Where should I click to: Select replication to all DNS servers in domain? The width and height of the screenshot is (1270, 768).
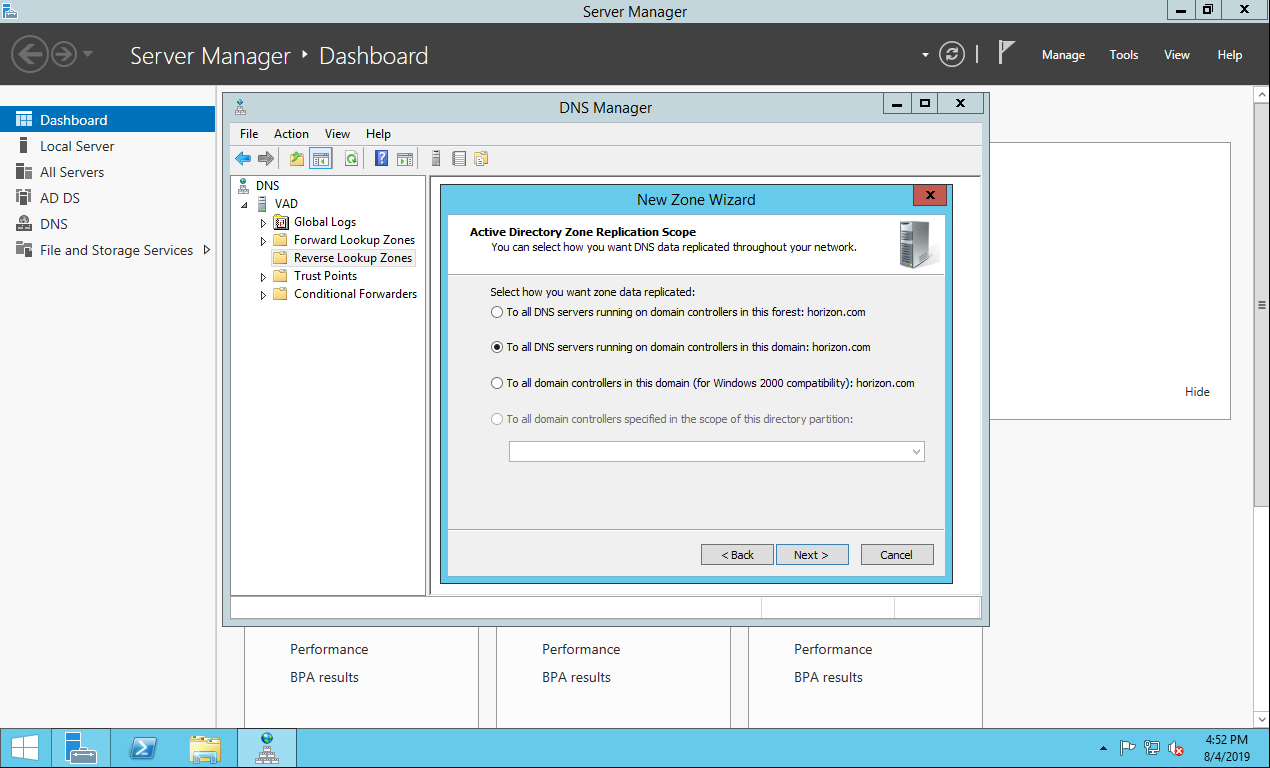tap(497, 348)
